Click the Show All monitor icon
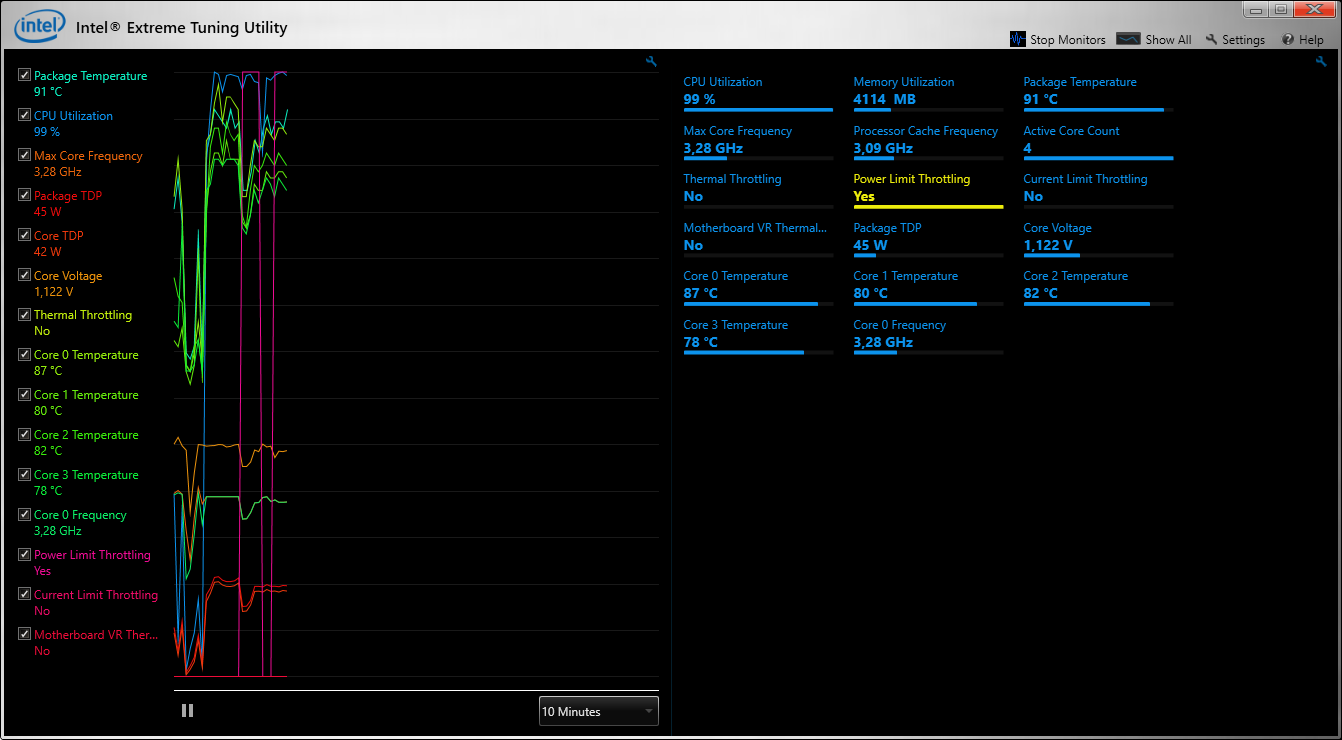This screenshot has width=1342, height=740. pyautogui.click(x=1129, y=40)
